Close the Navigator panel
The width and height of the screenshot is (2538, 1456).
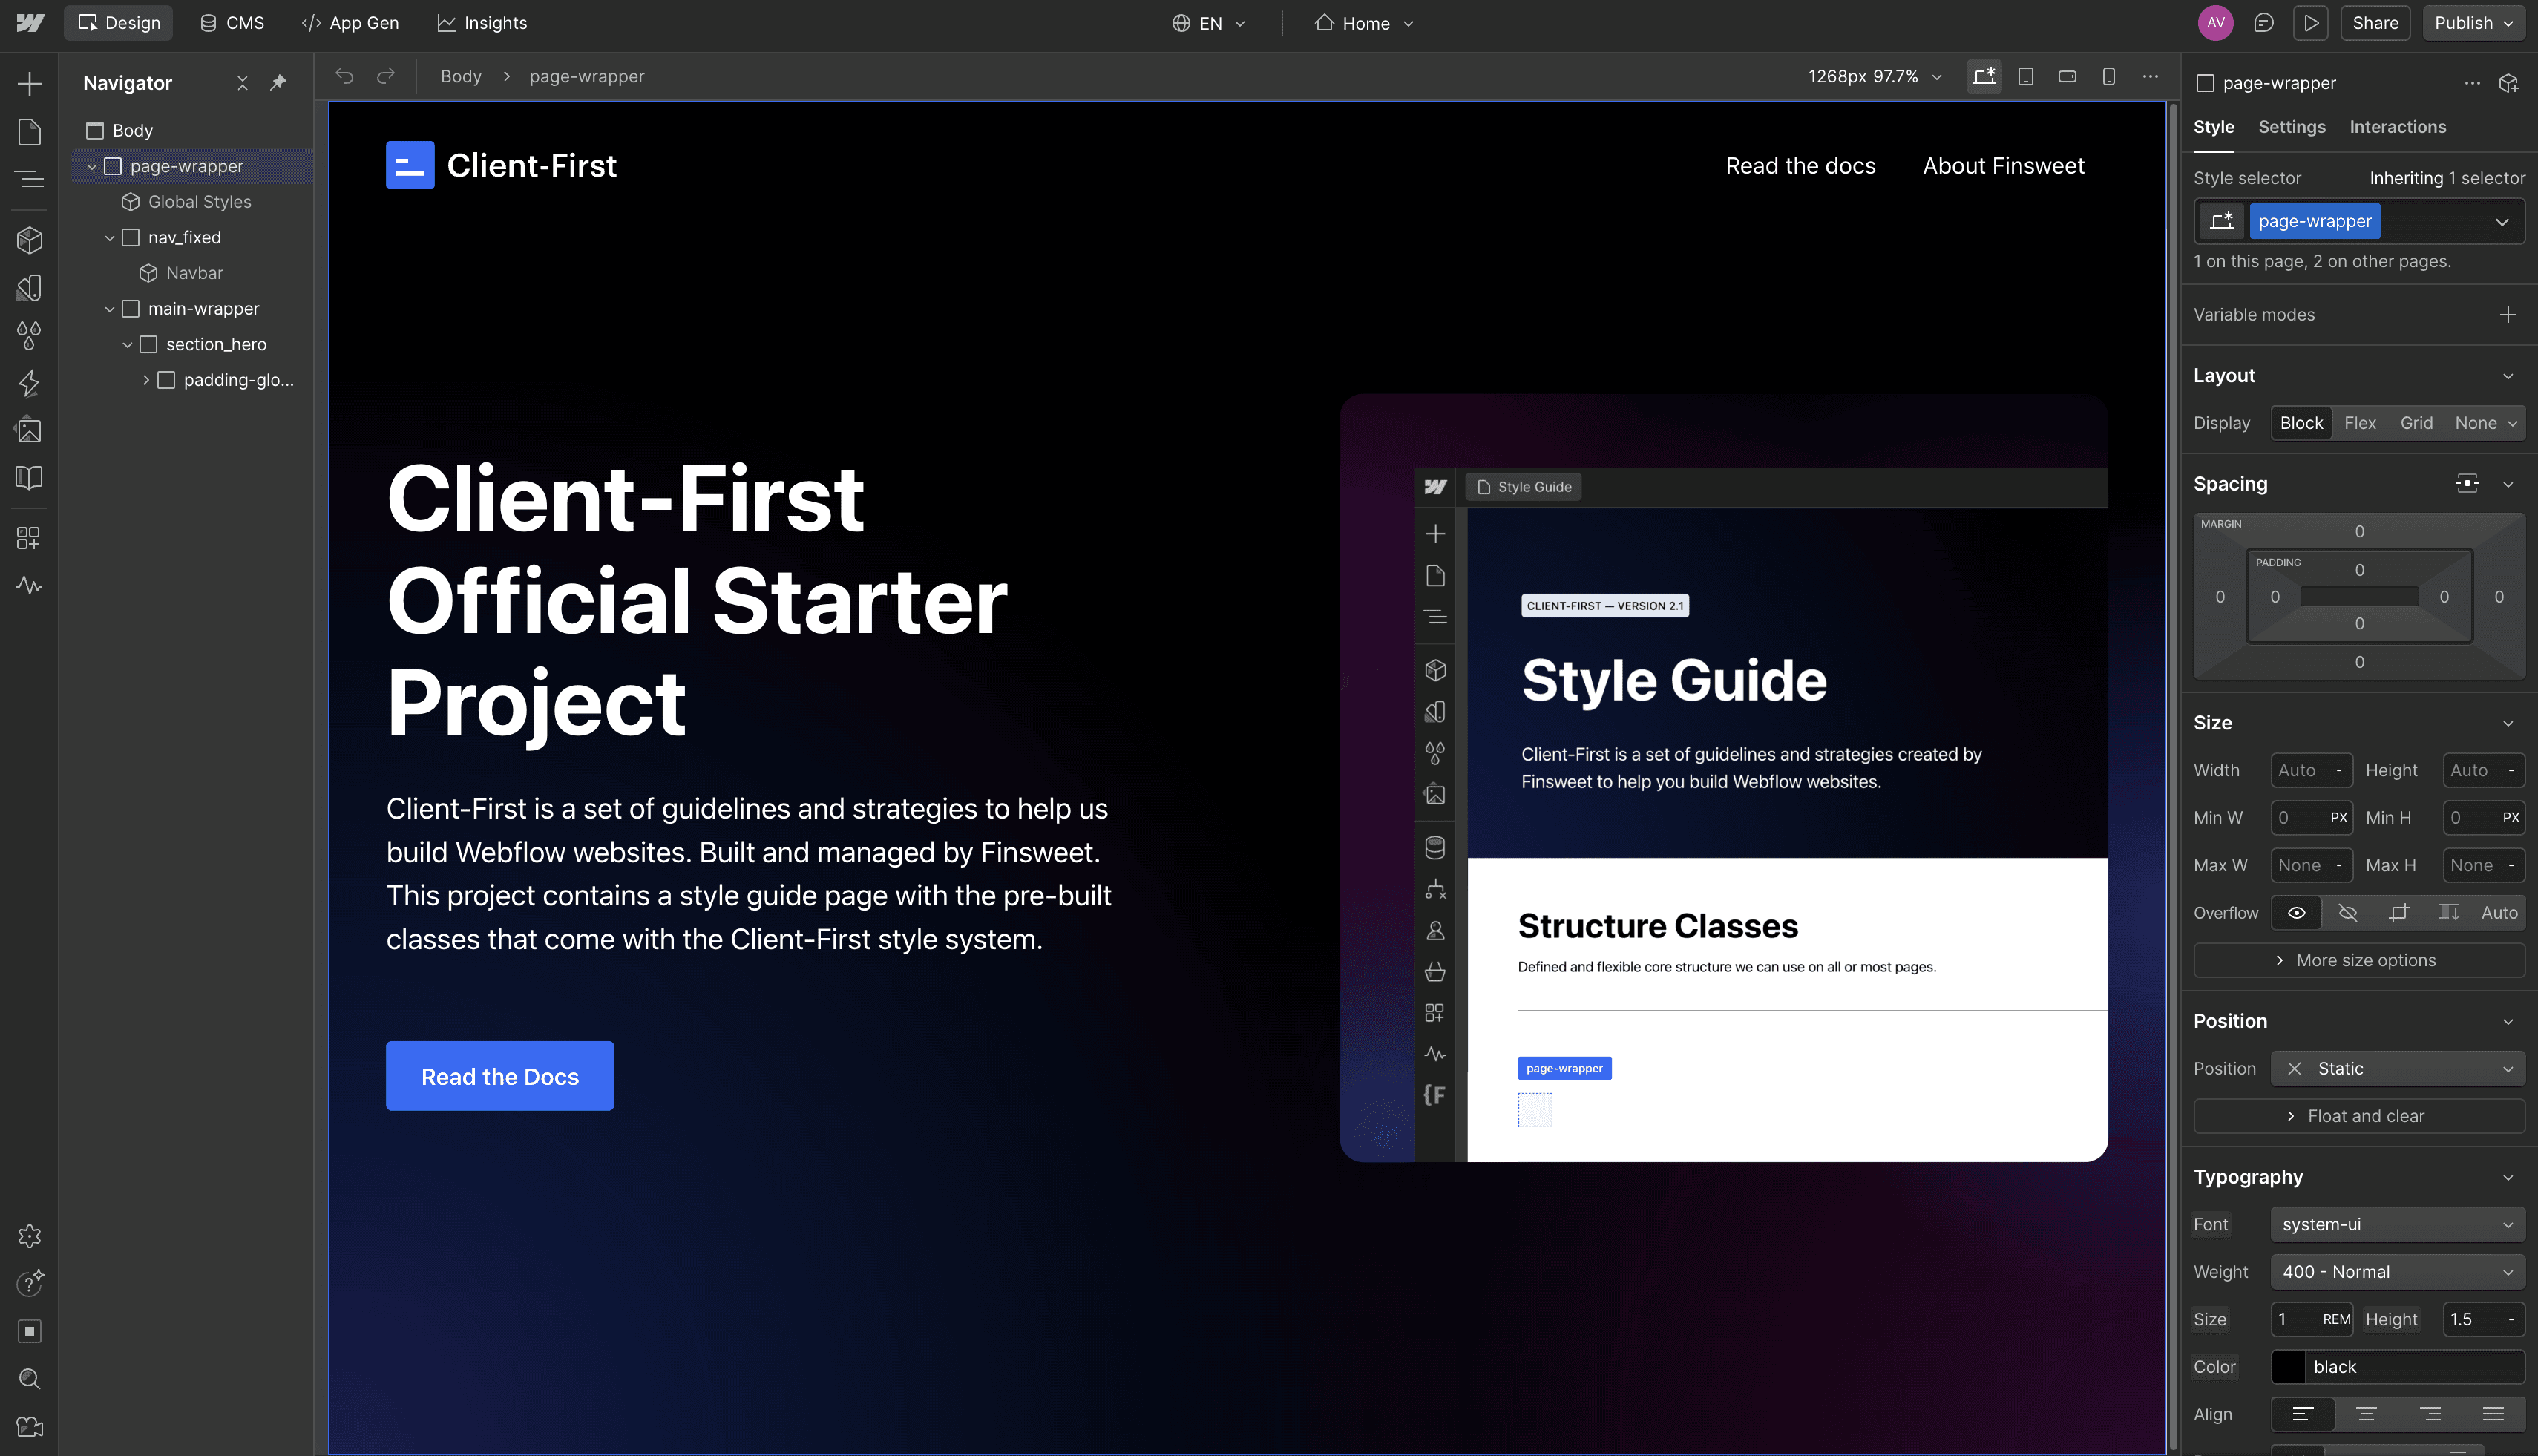click(x=242, y=83)
